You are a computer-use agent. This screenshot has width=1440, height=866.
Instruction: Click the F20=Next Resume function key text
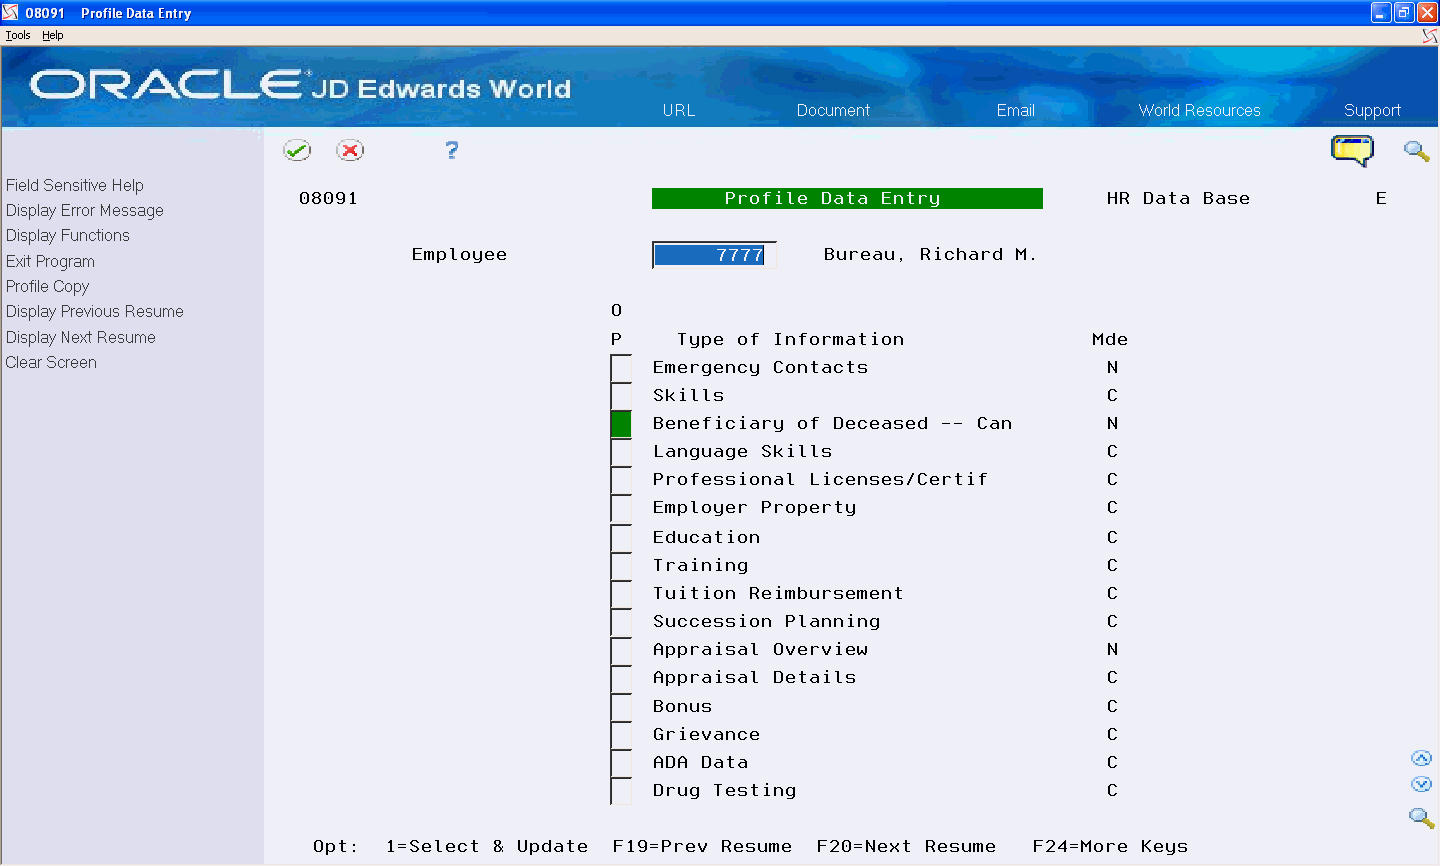(x=906, y=846)
